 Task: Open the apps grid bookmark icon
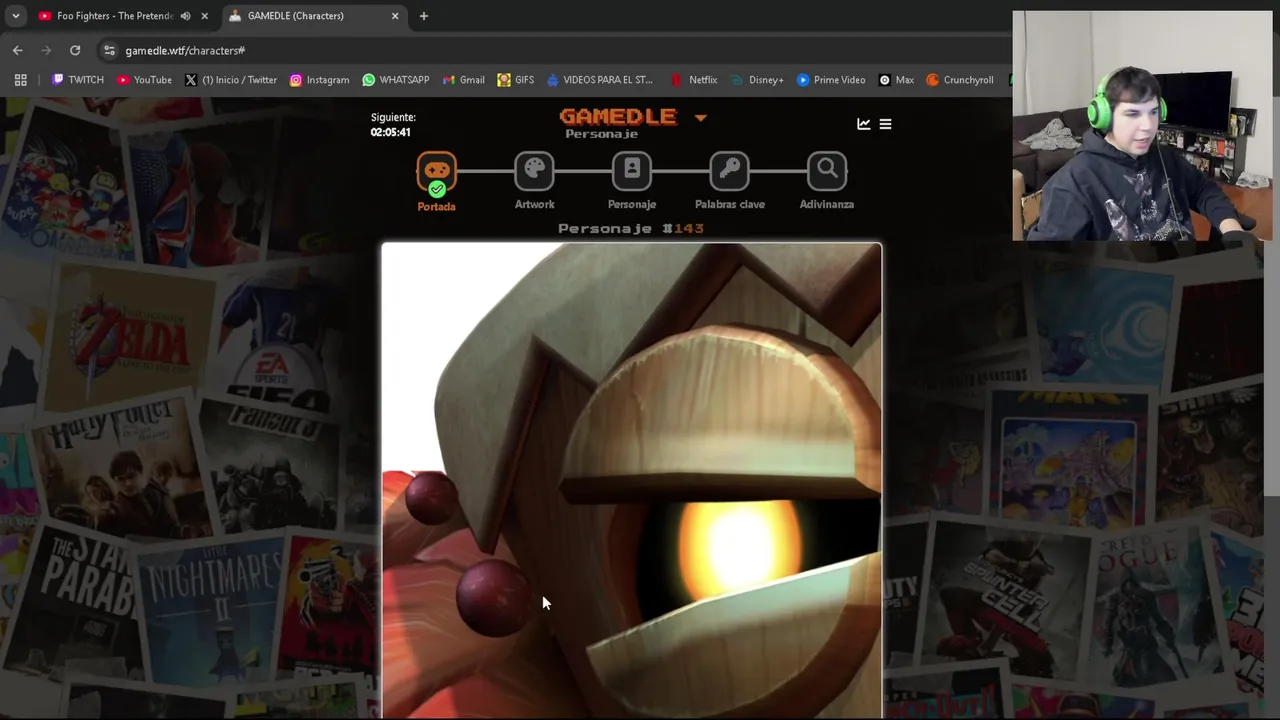click(20, 80)
